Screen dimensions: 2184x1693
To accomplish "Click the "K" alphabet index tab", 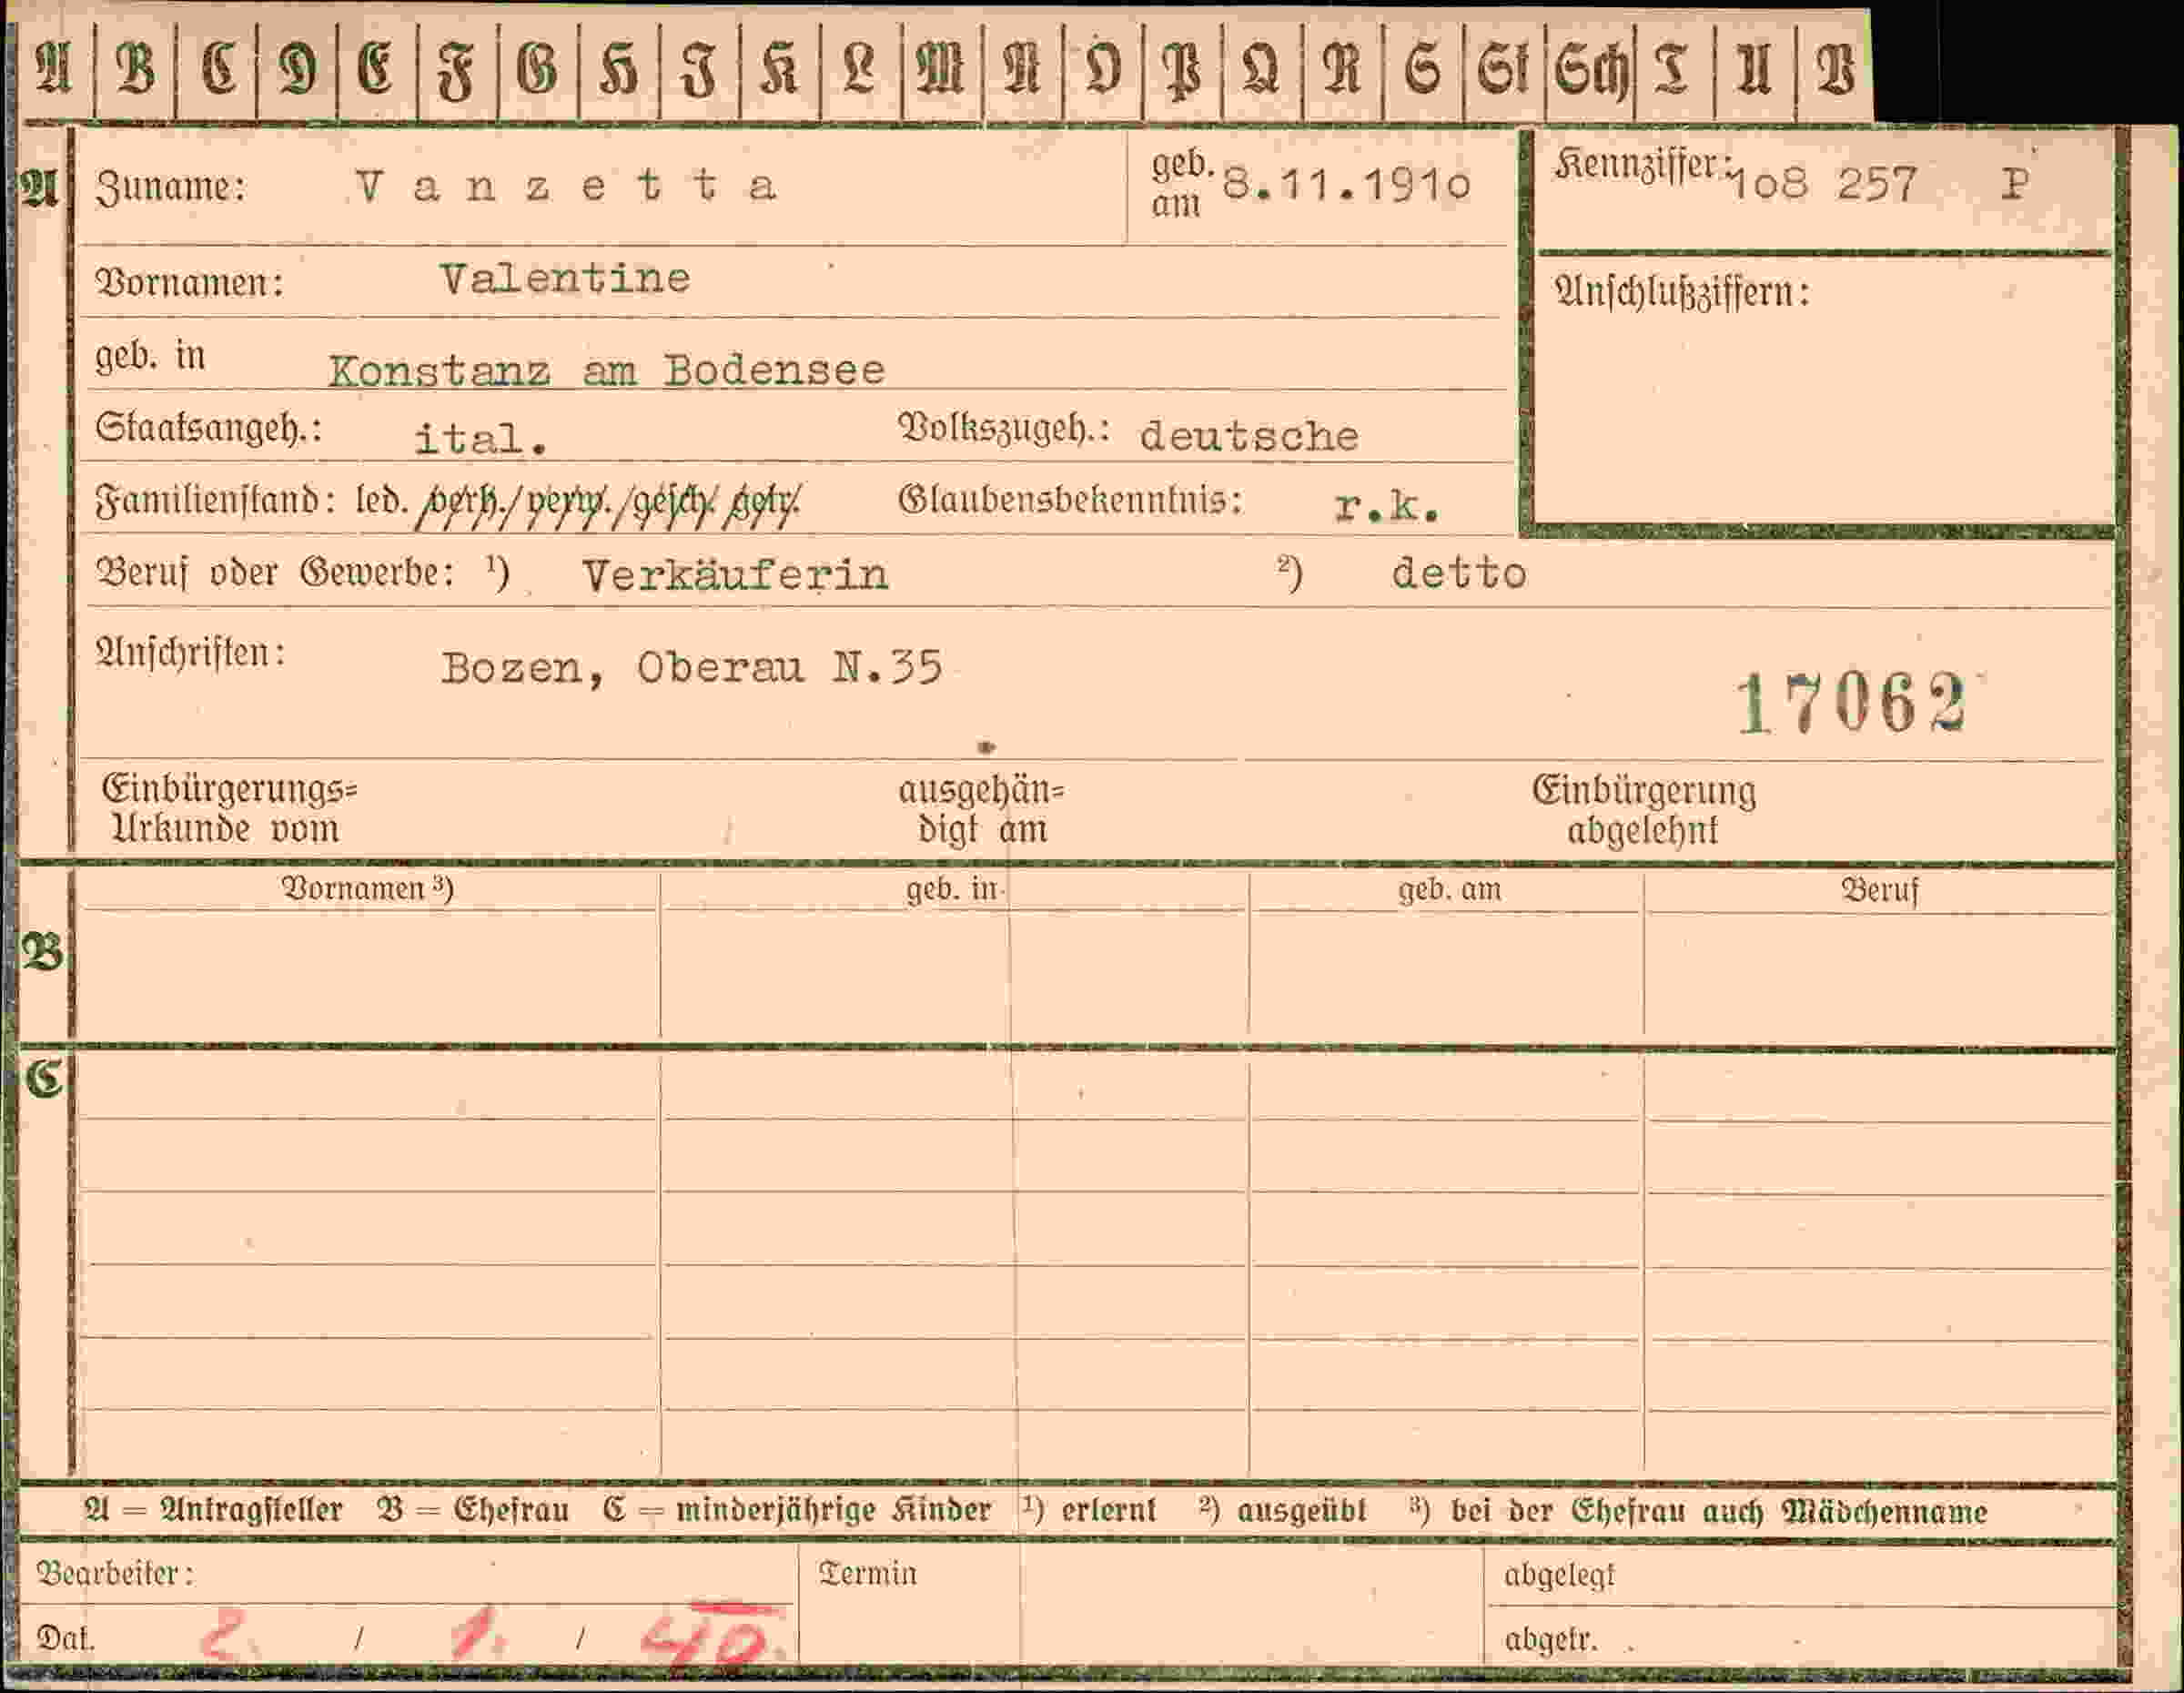I will coord(780,71).
